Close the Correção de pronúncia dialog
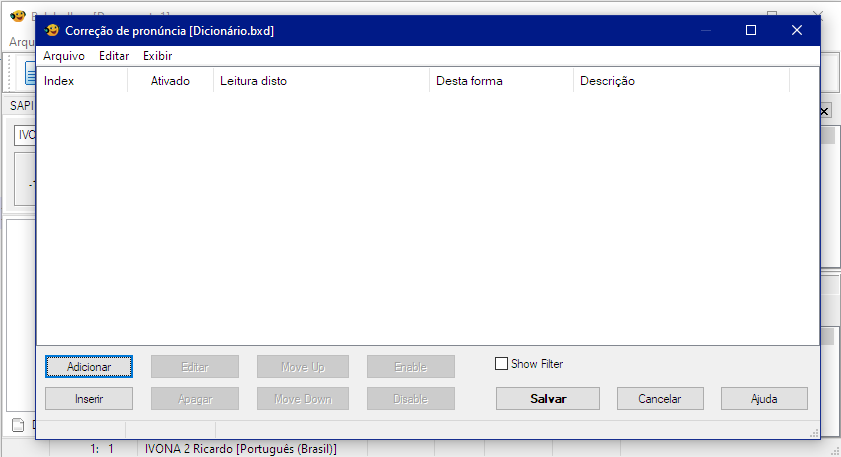This screenshot has height=457, width=841. click(x=797, y=30)
